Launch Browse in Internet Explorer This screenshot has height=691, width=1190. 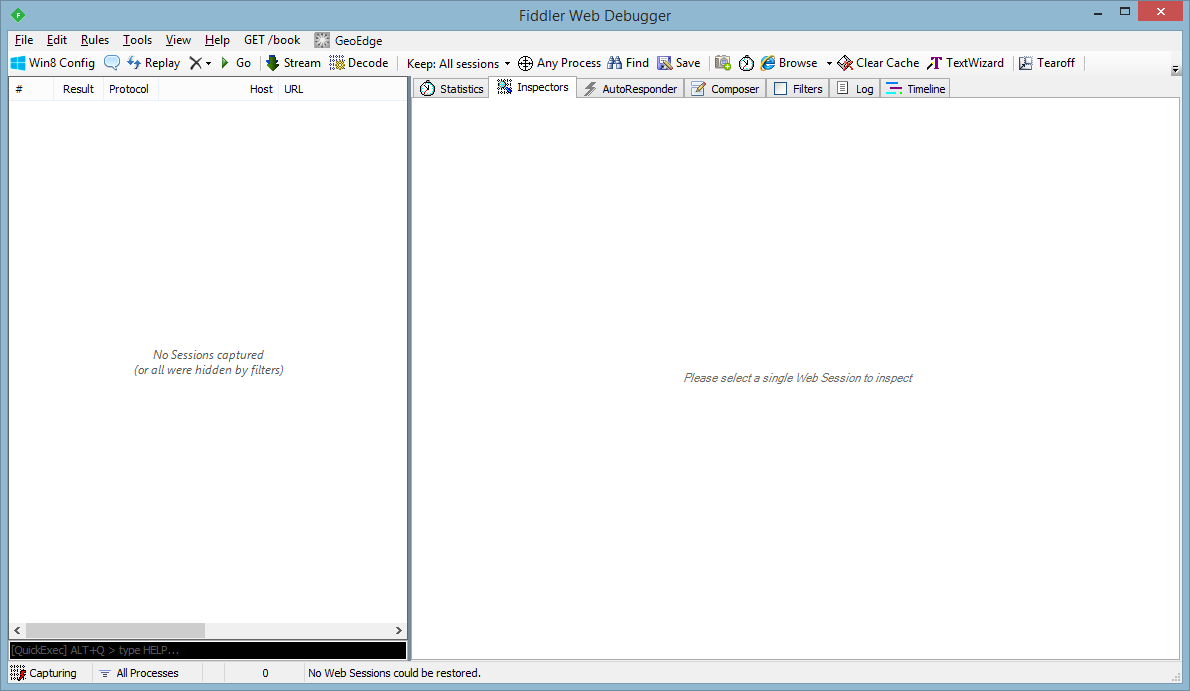789,63
